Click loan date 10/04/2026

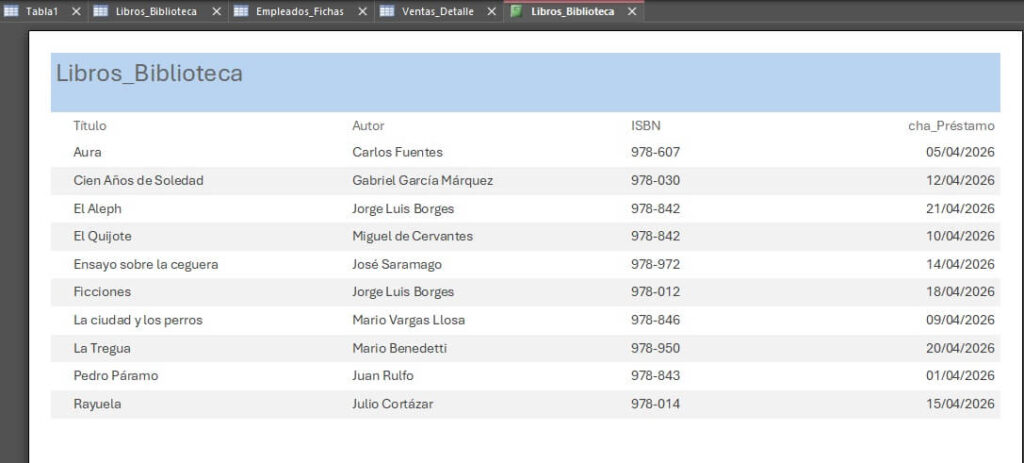click(x=961, y=236)
